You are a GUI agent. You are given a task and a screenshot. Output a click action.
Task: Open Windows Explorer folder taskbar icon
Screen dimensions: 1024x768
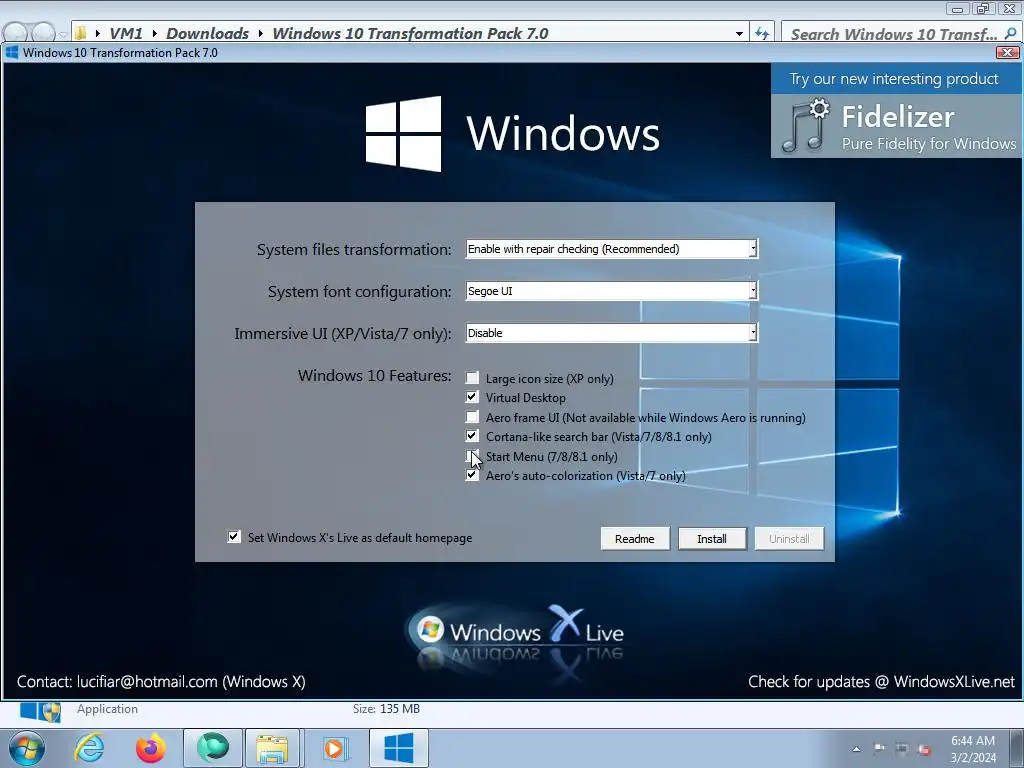point(273,748)
